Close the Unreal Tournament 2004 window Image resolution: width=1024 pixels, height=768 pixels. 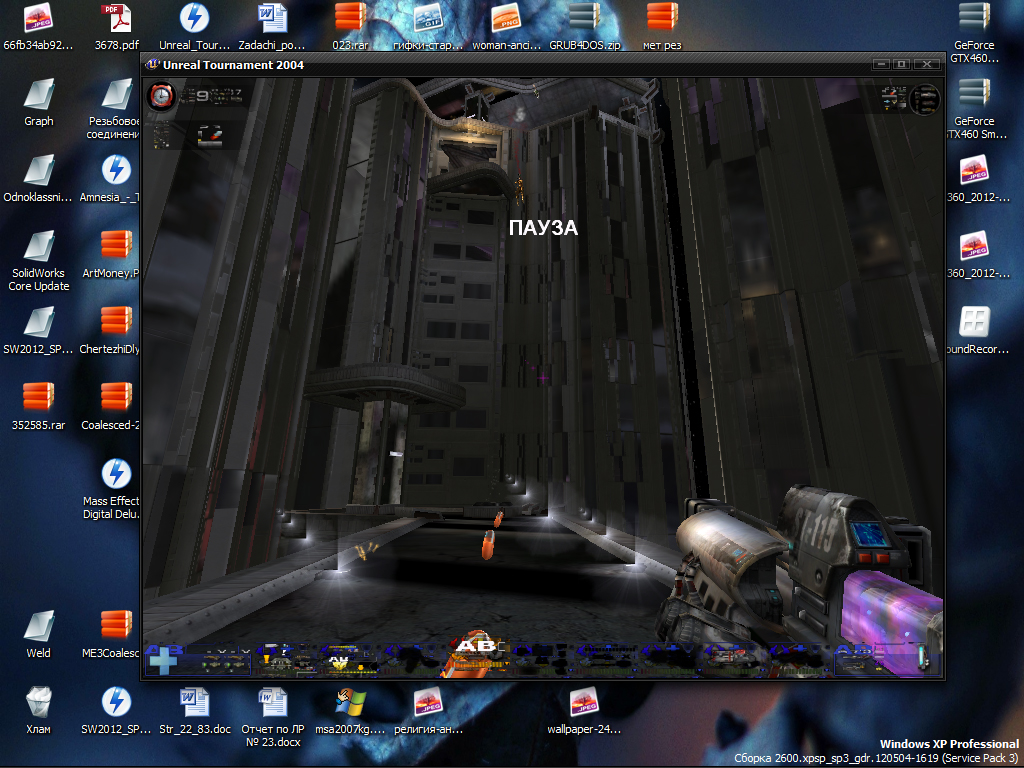(x=926, y=64)
